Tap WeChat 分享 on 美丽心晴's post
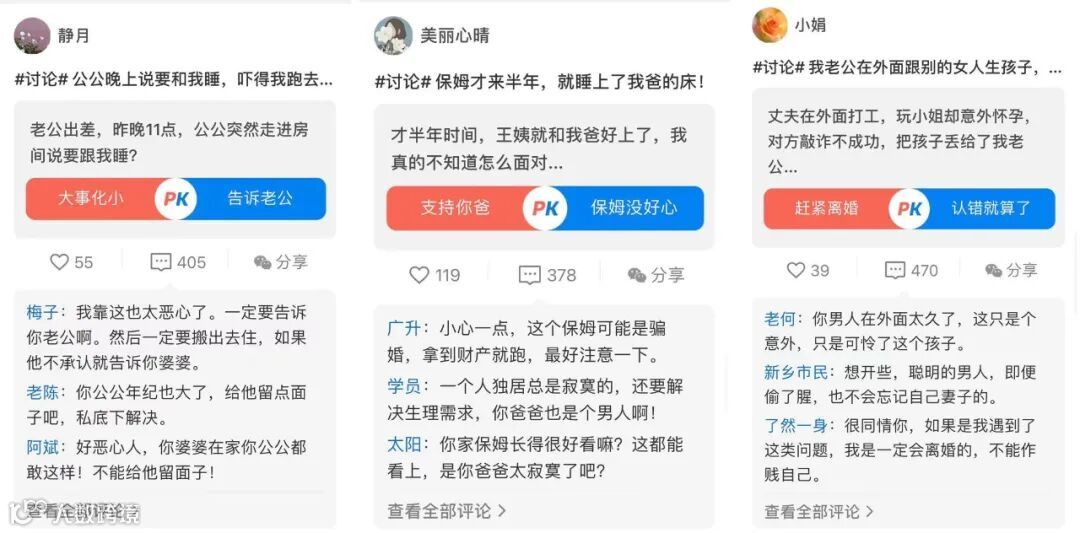This screenshot has height=533, width=1080. 656,275
